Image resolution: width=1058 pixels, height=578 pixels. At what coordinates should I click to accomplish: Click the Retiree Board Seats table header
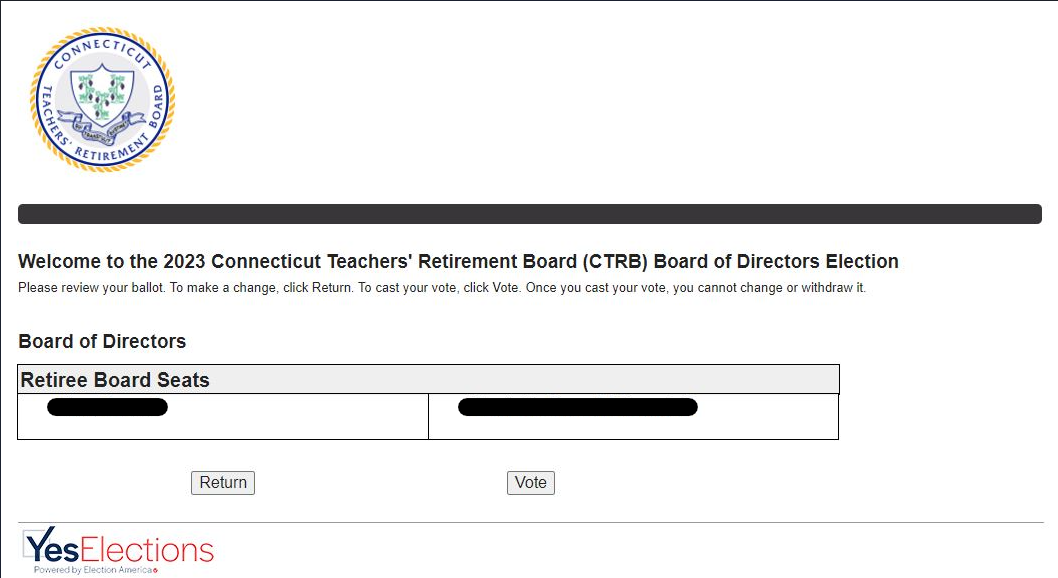coord(428,380)
